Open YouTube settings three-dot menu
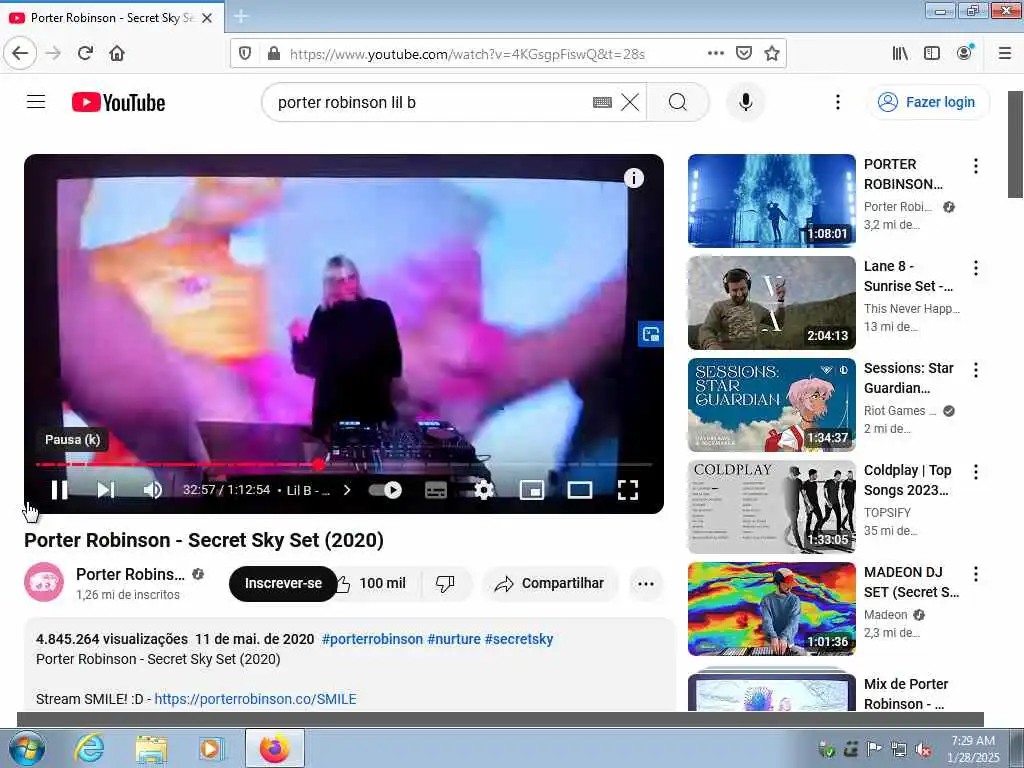Screen dimensions: 1024x768 (x=838, y=102)
